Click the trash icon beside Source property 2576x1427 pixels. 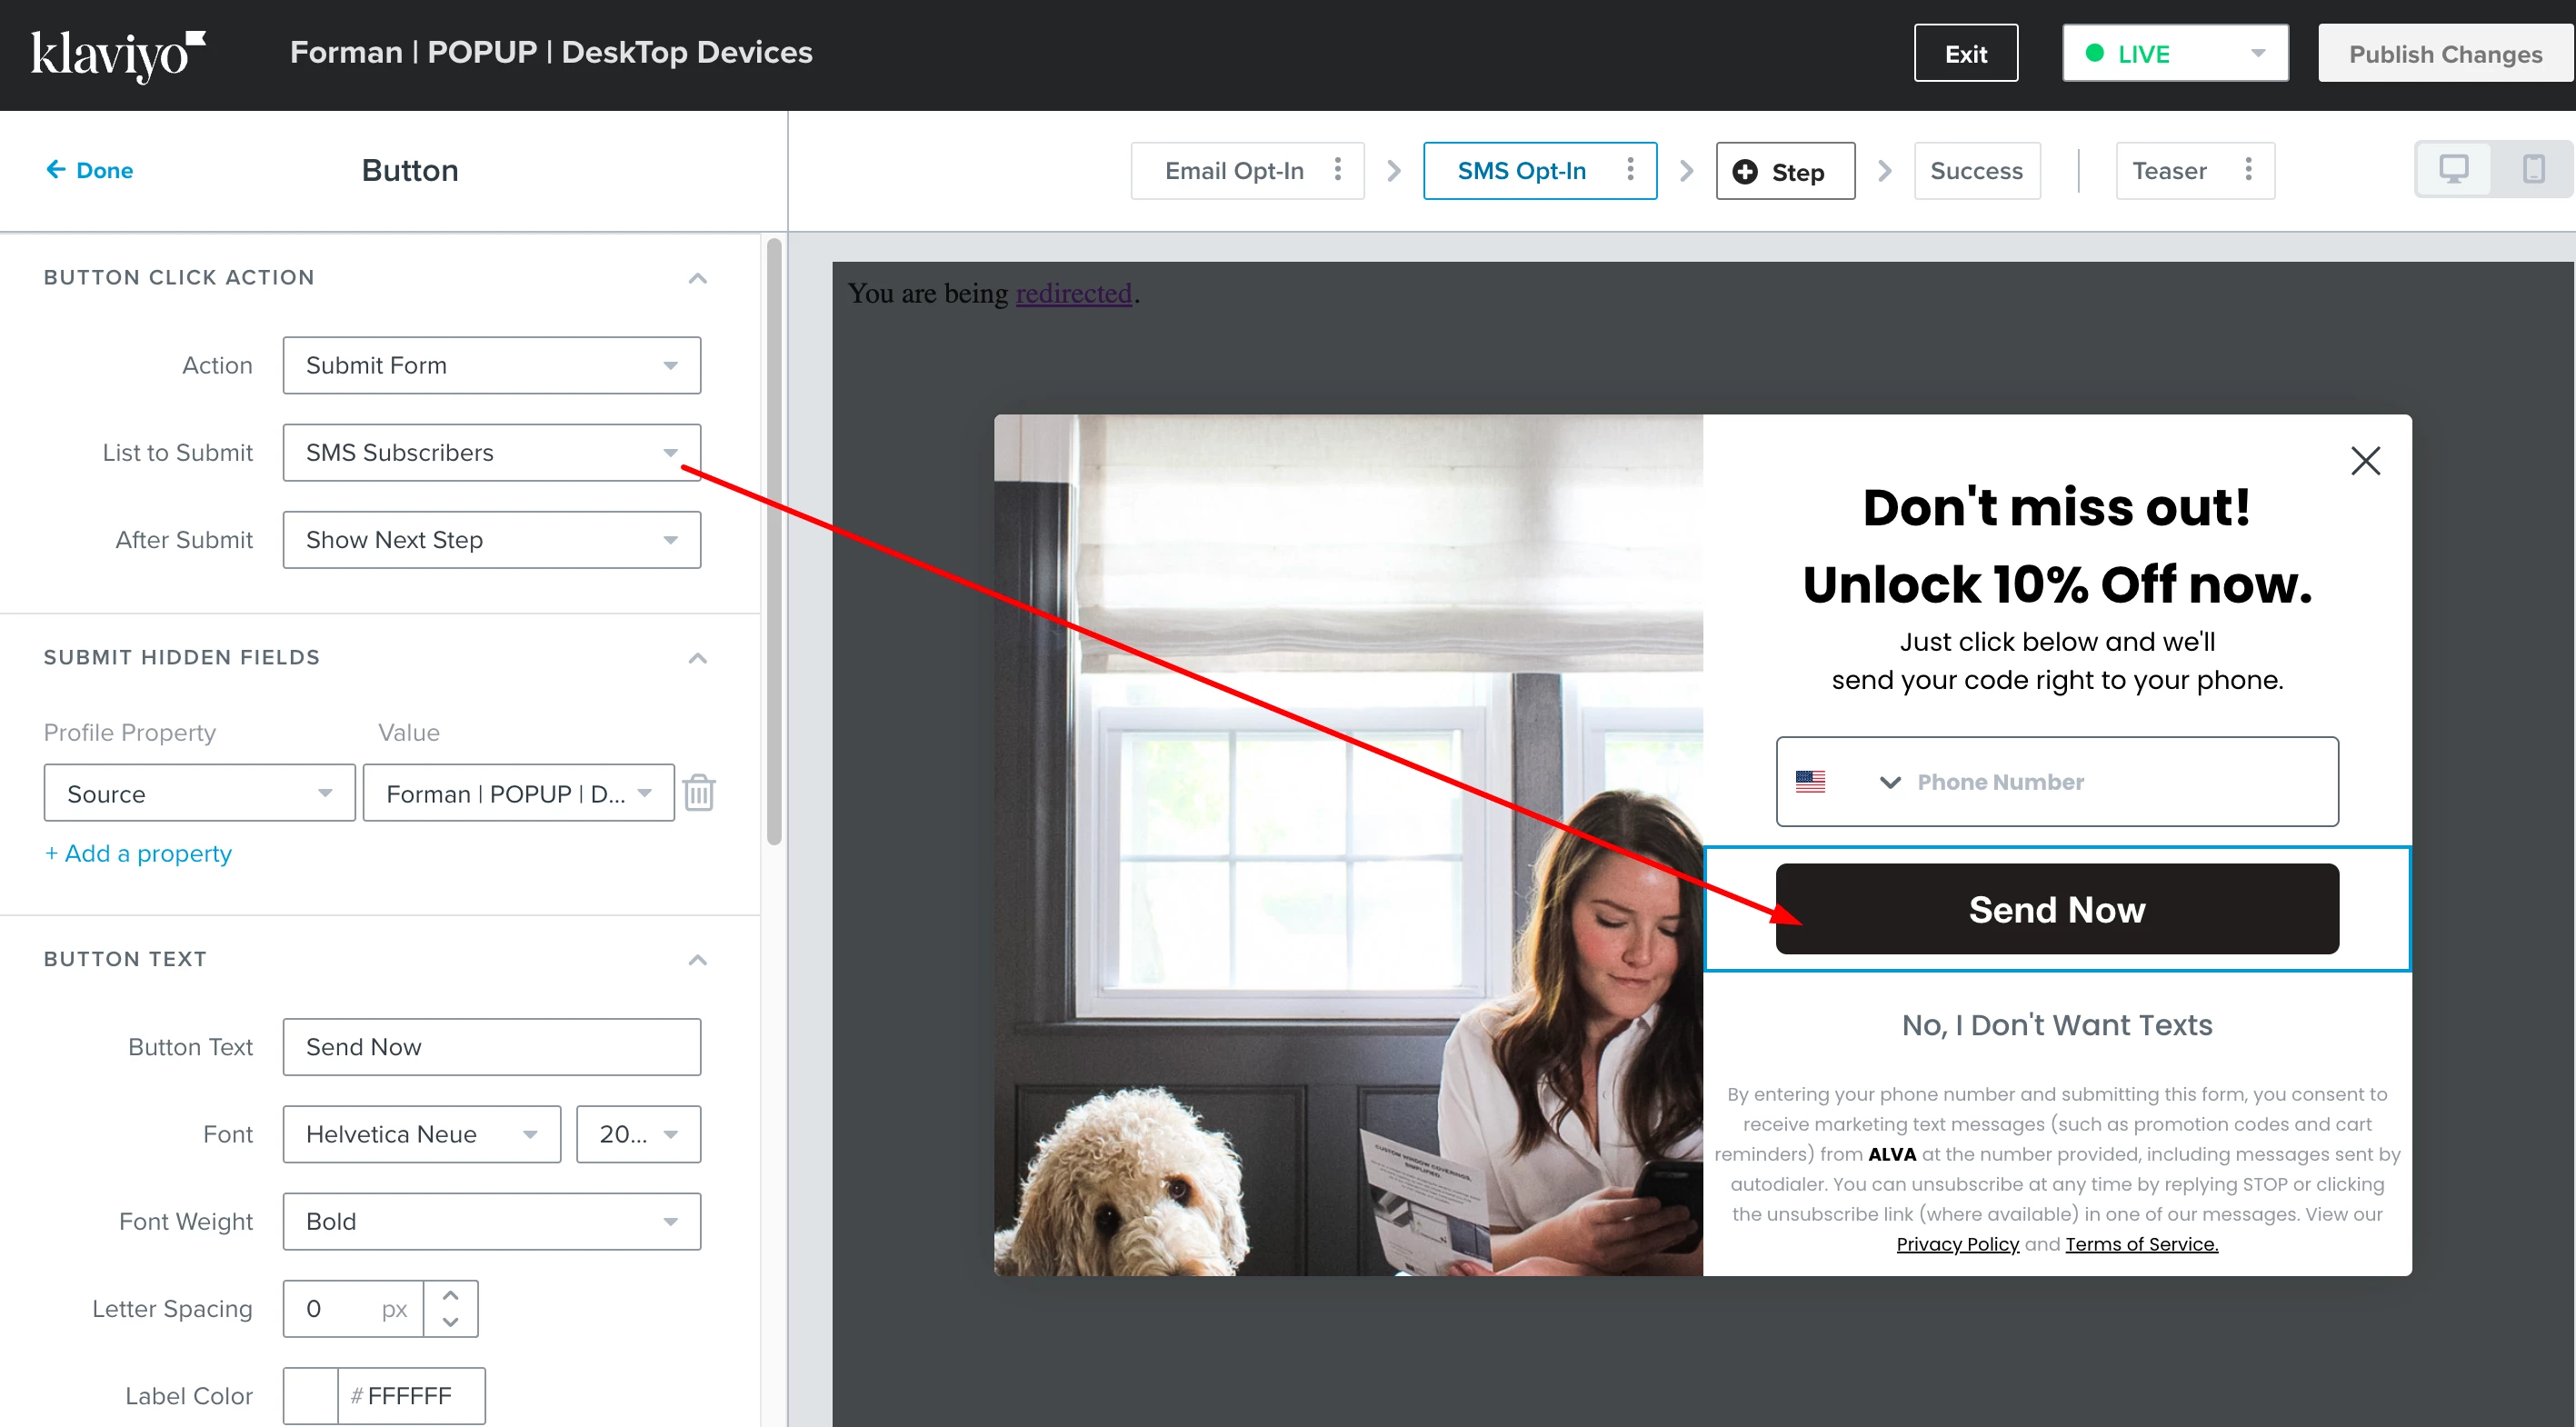(698, 793)
